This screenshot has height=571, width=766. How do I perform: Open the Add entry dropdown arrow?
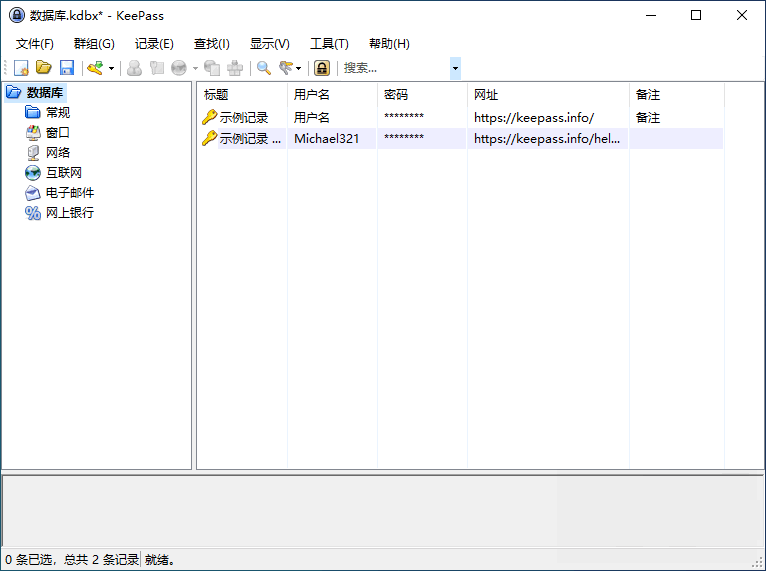(x=111, y=68)
